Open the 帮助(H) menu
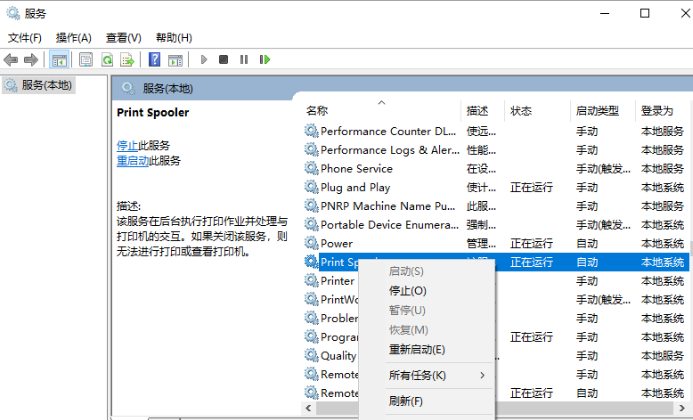 pyautogui.click(x=174, y=38)
